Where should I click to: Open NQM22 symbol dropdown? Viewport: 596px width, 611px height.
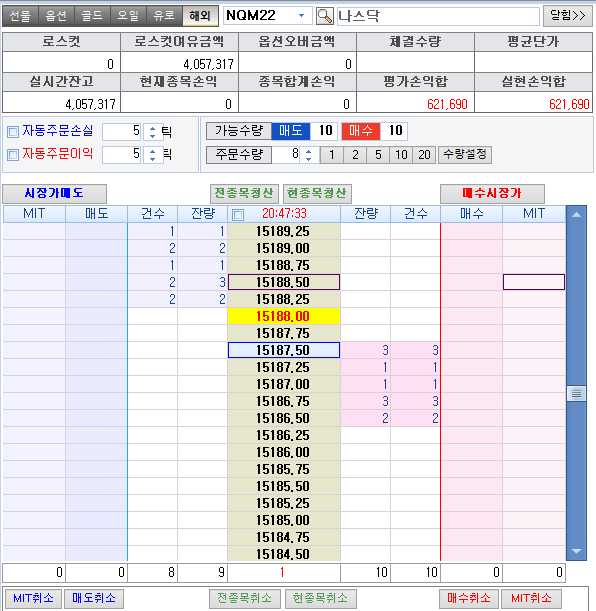[x=301, y=16]
